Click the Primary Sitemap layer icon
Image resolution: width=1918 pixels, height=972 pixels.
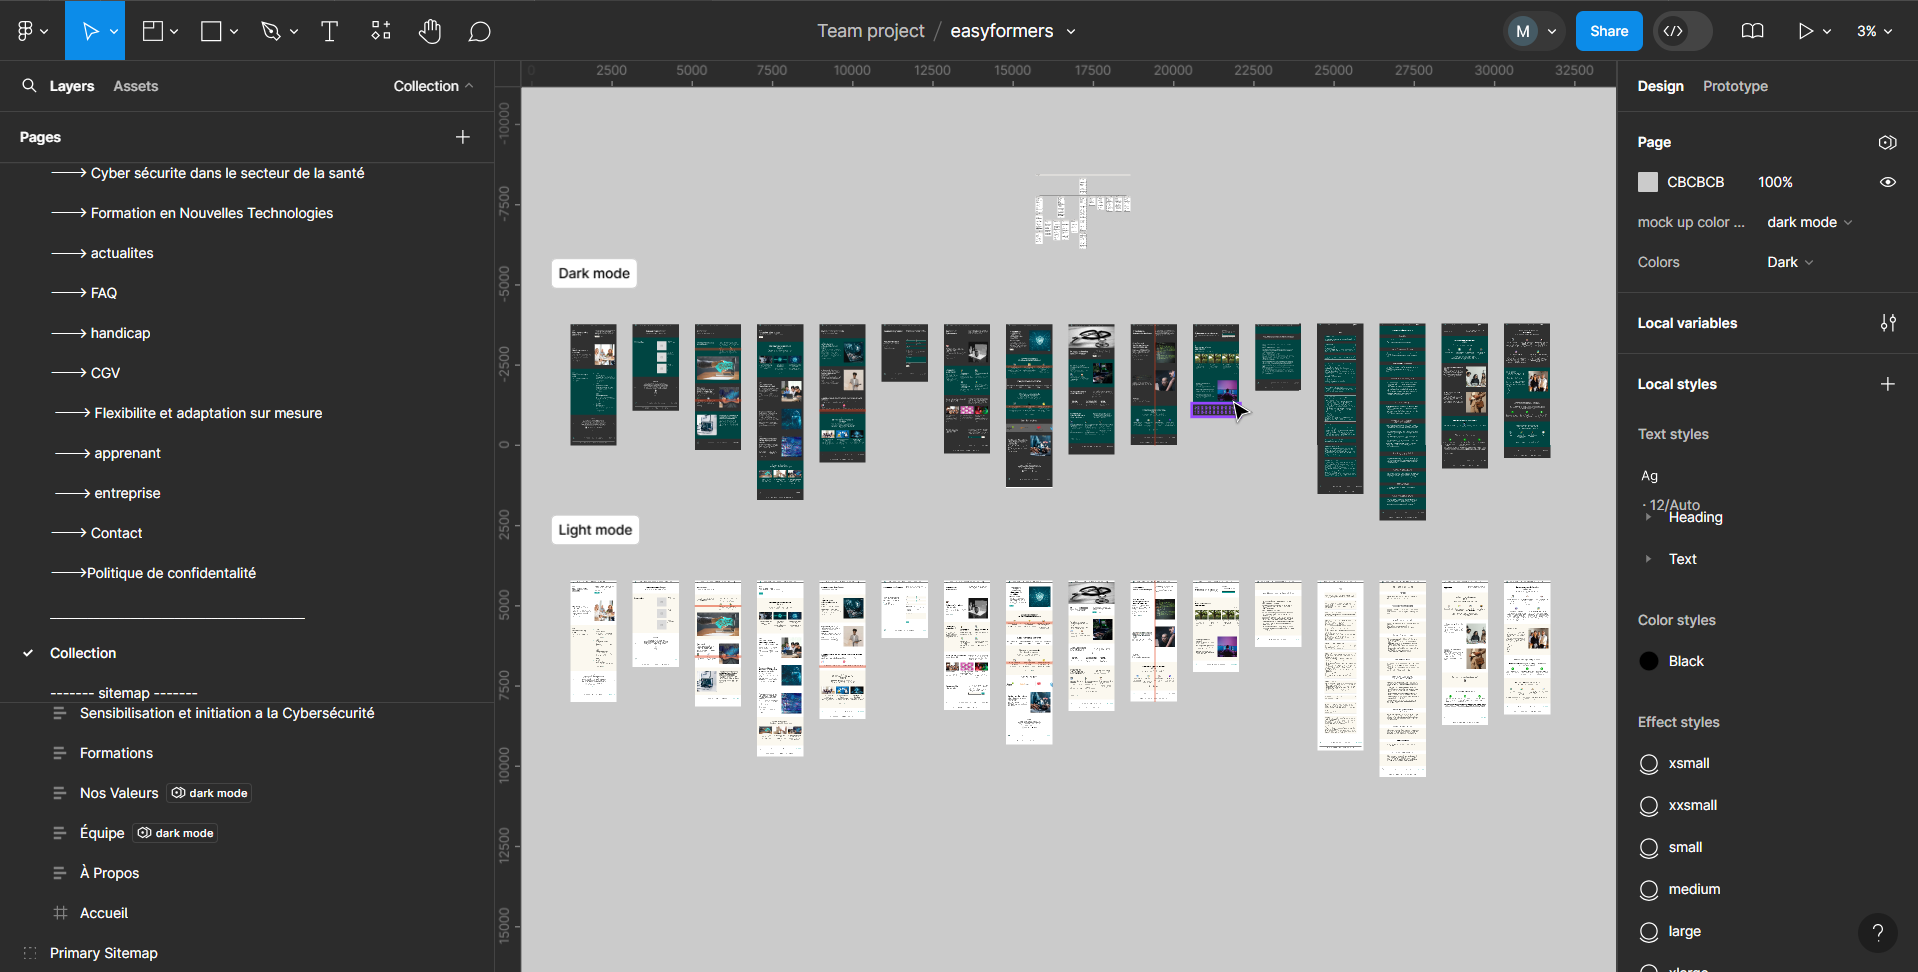[30, 953]
